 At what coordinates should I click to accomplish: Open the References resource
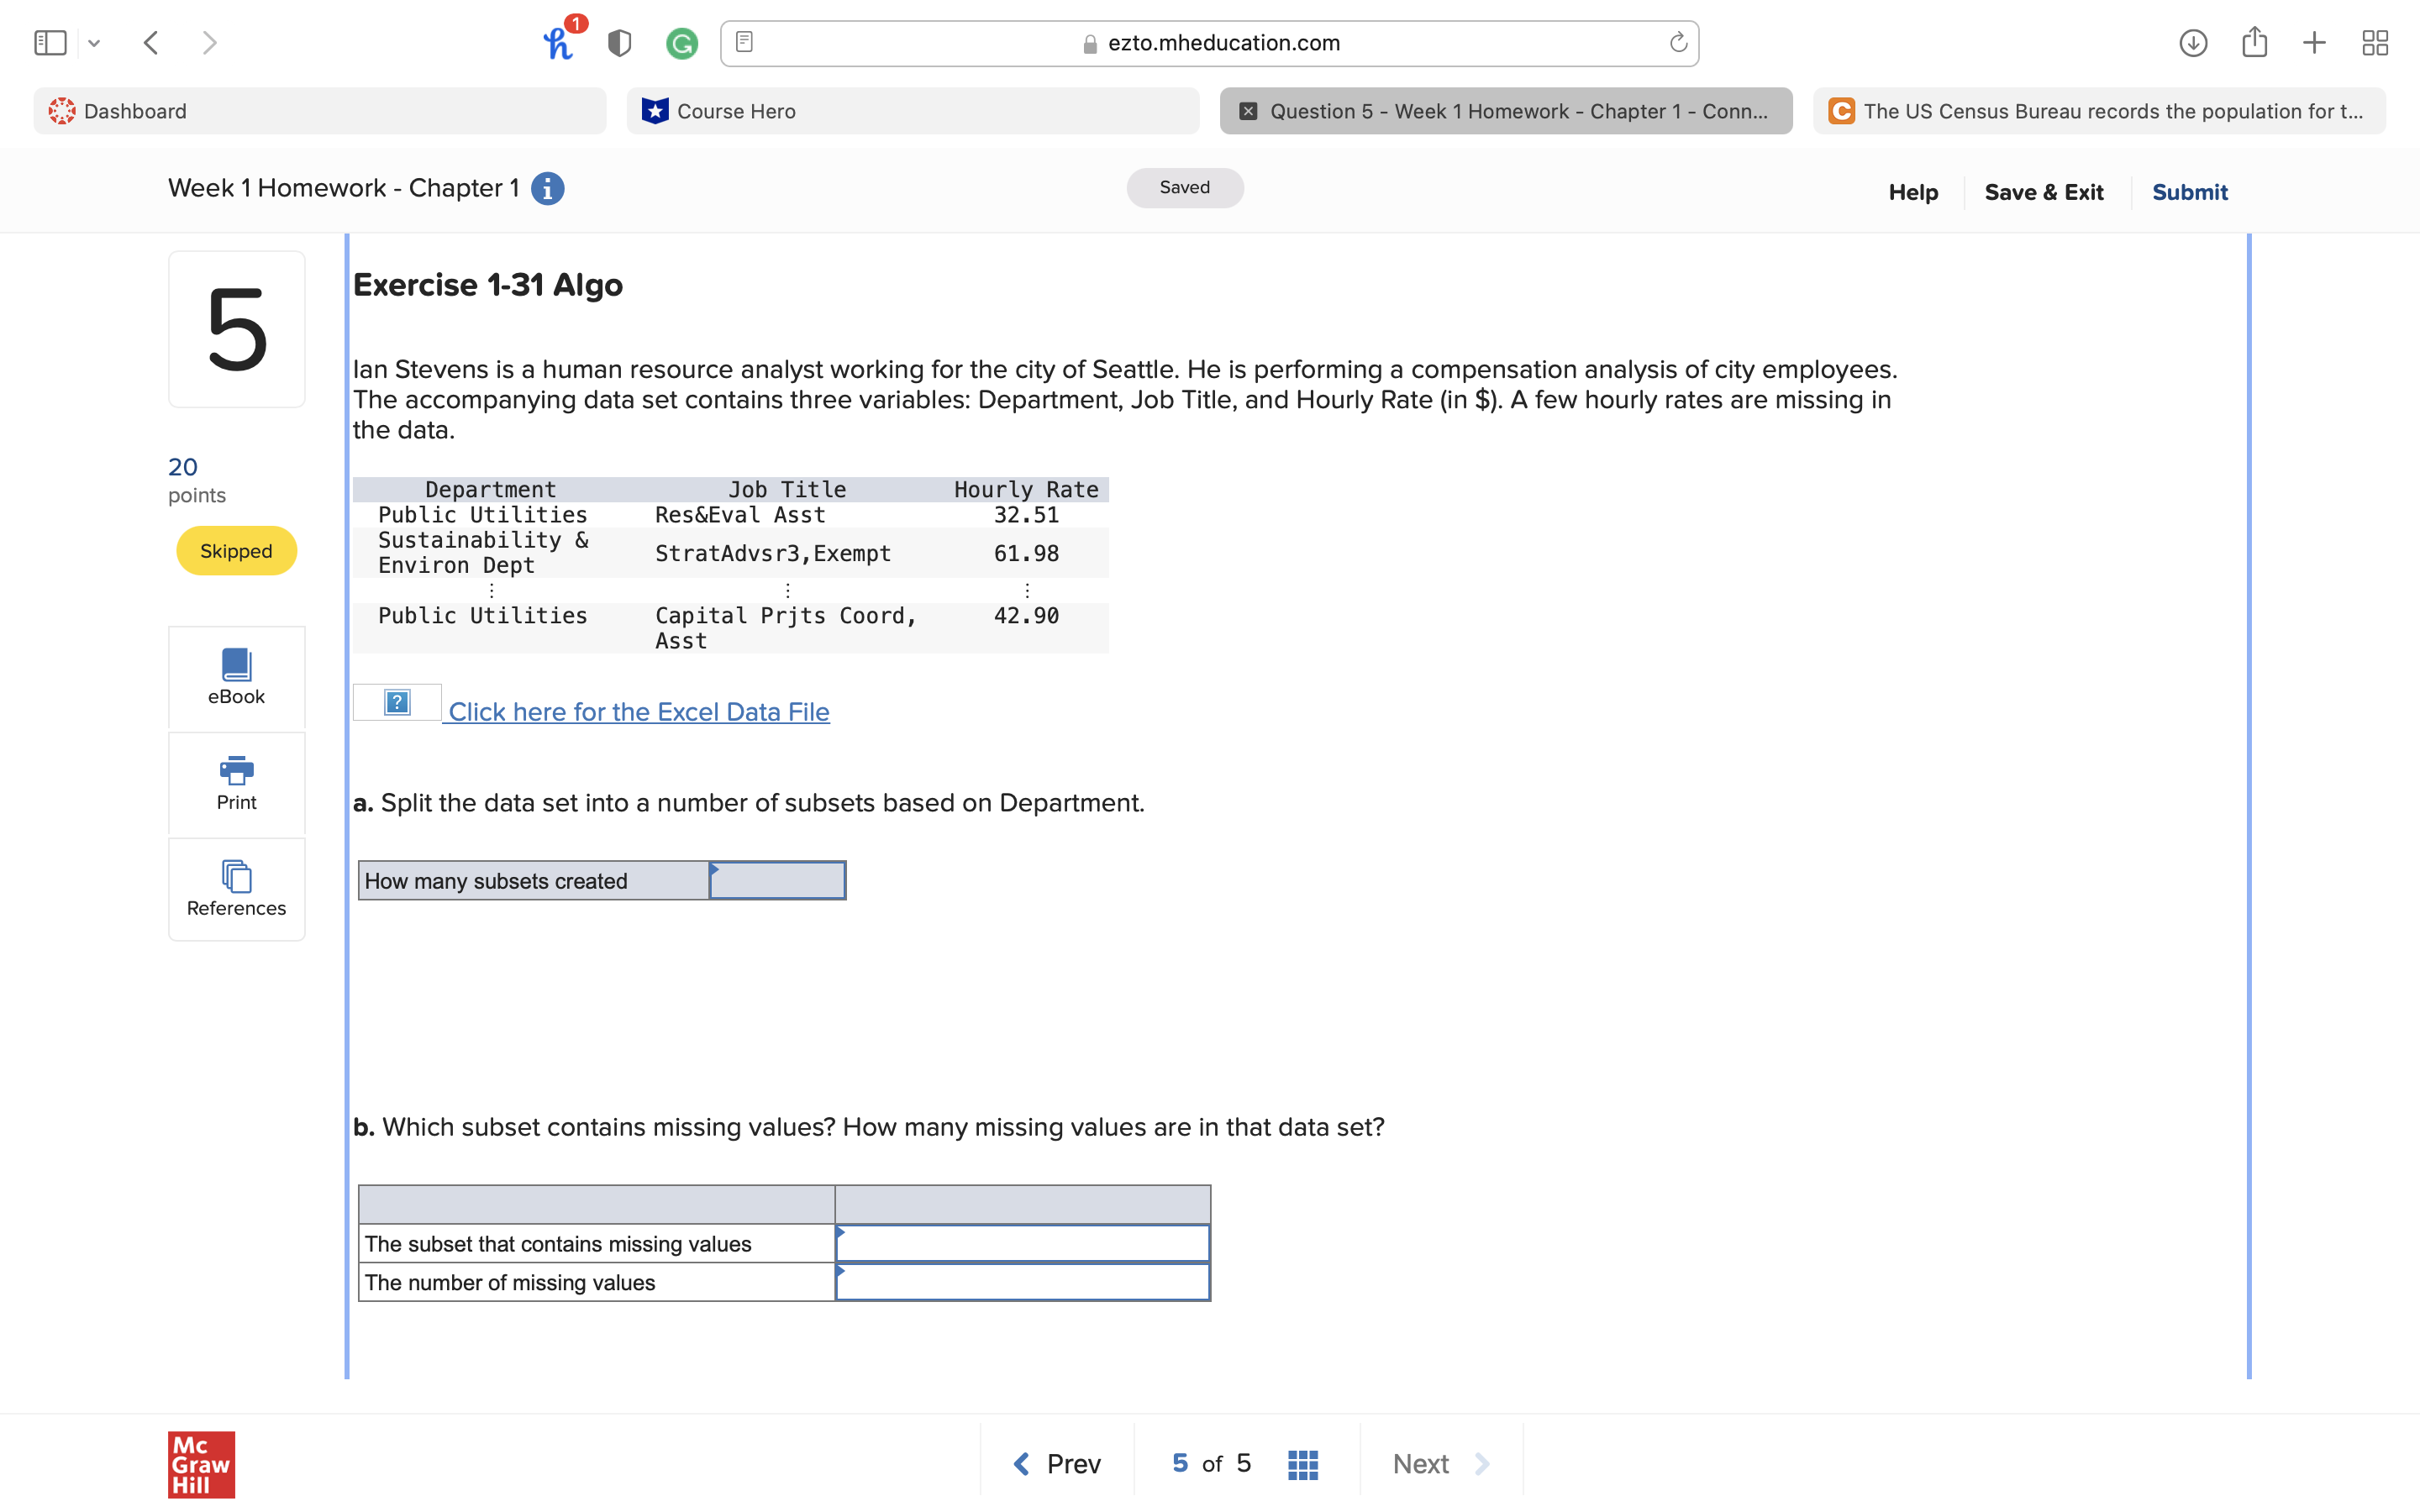click(236, 888)
